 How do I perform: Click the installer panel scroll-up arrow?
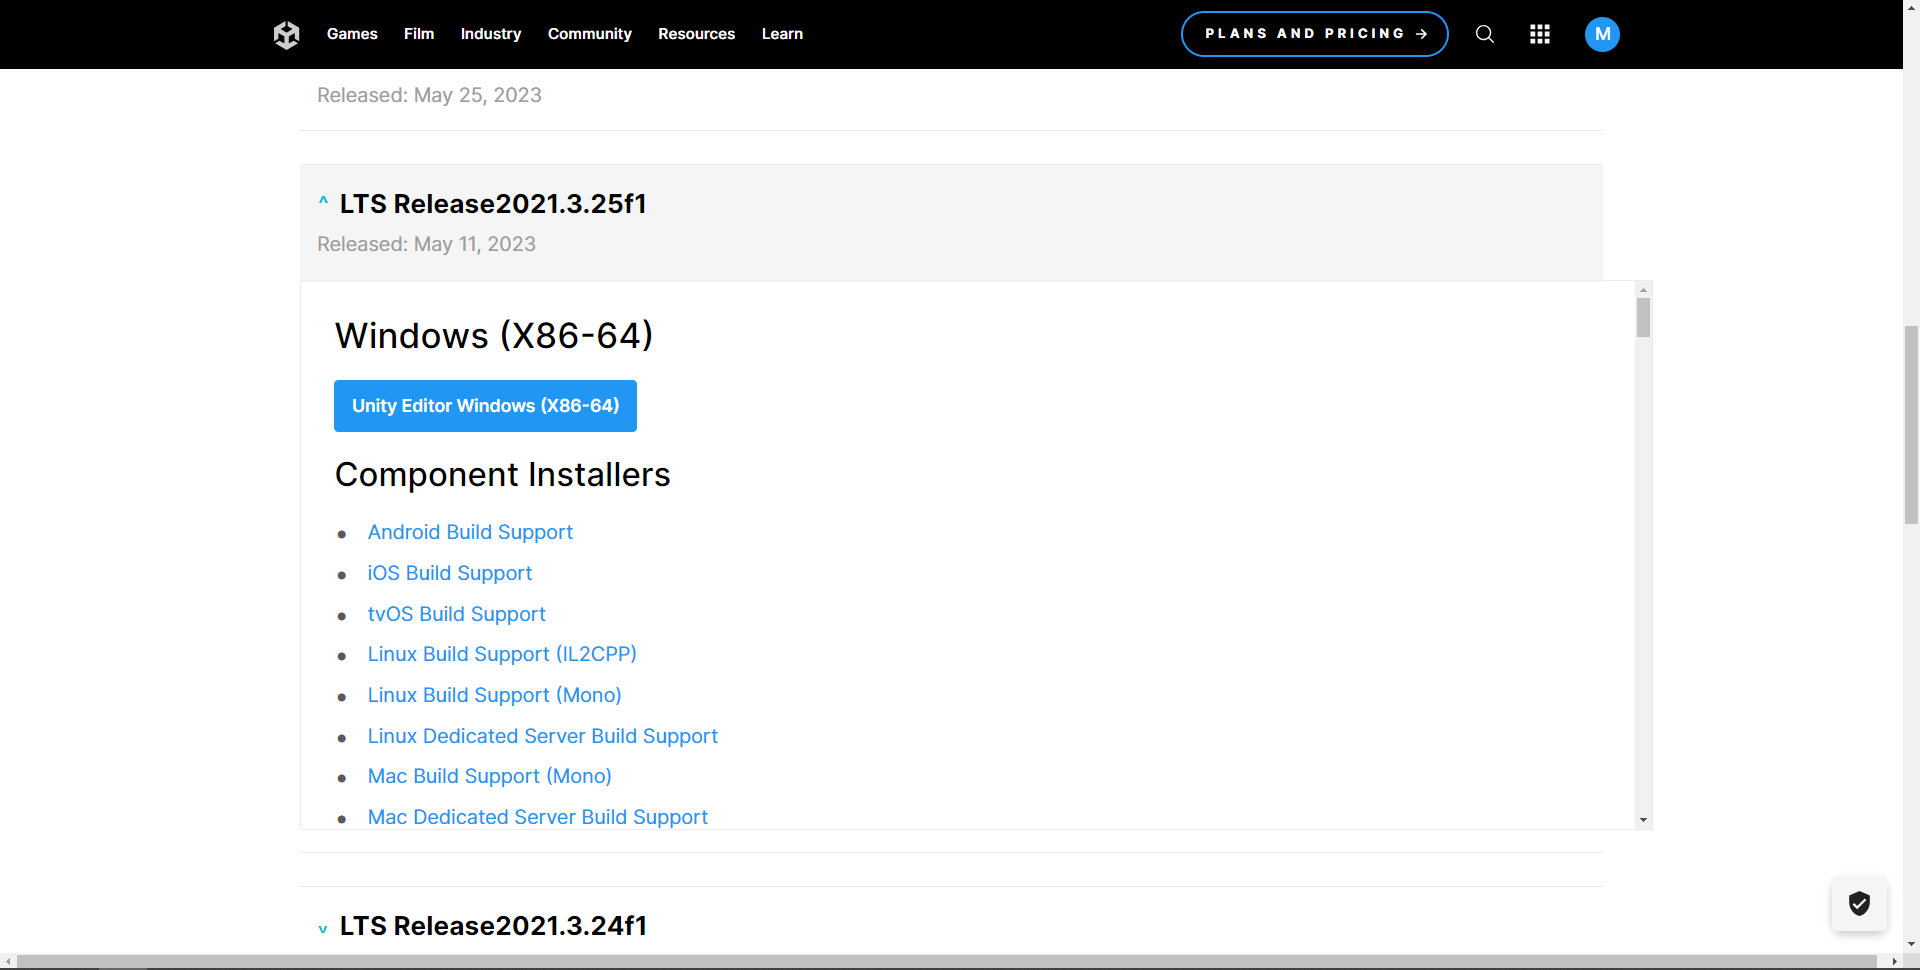coord(1643,290)
